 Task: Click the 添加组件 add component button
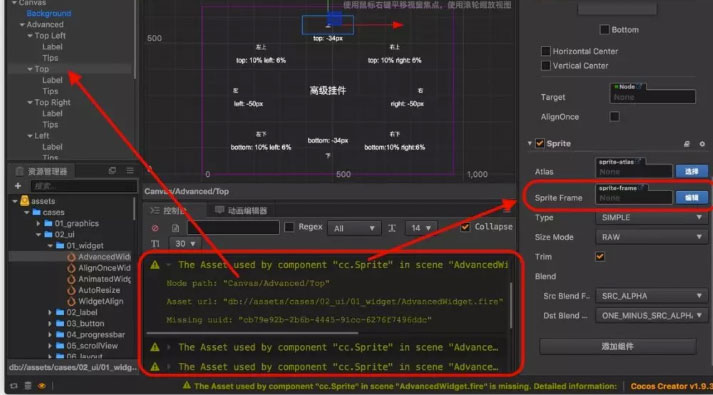tap(618, 346)
